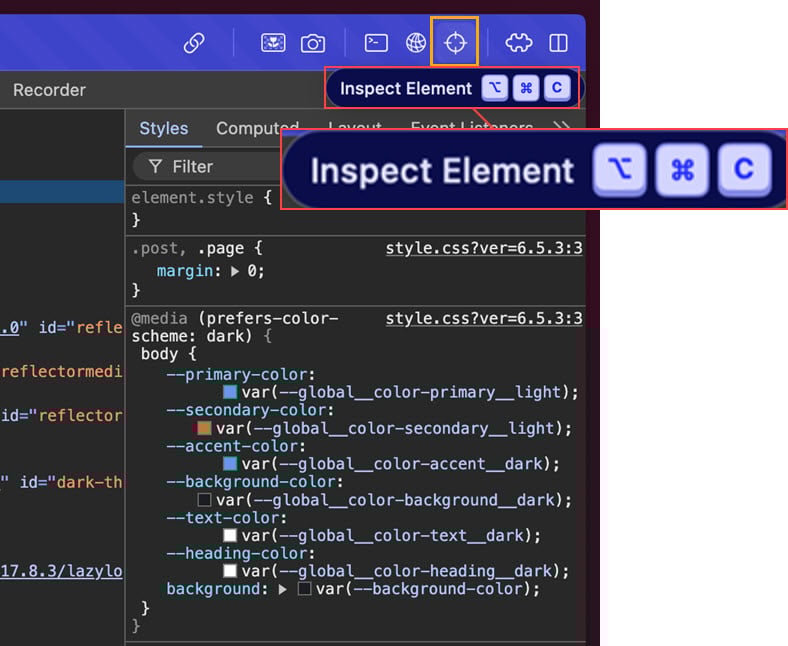The image size is (788, 646).
Task: Open the console terminal icon
Action: pyautogui.click(x=376, y=43)
